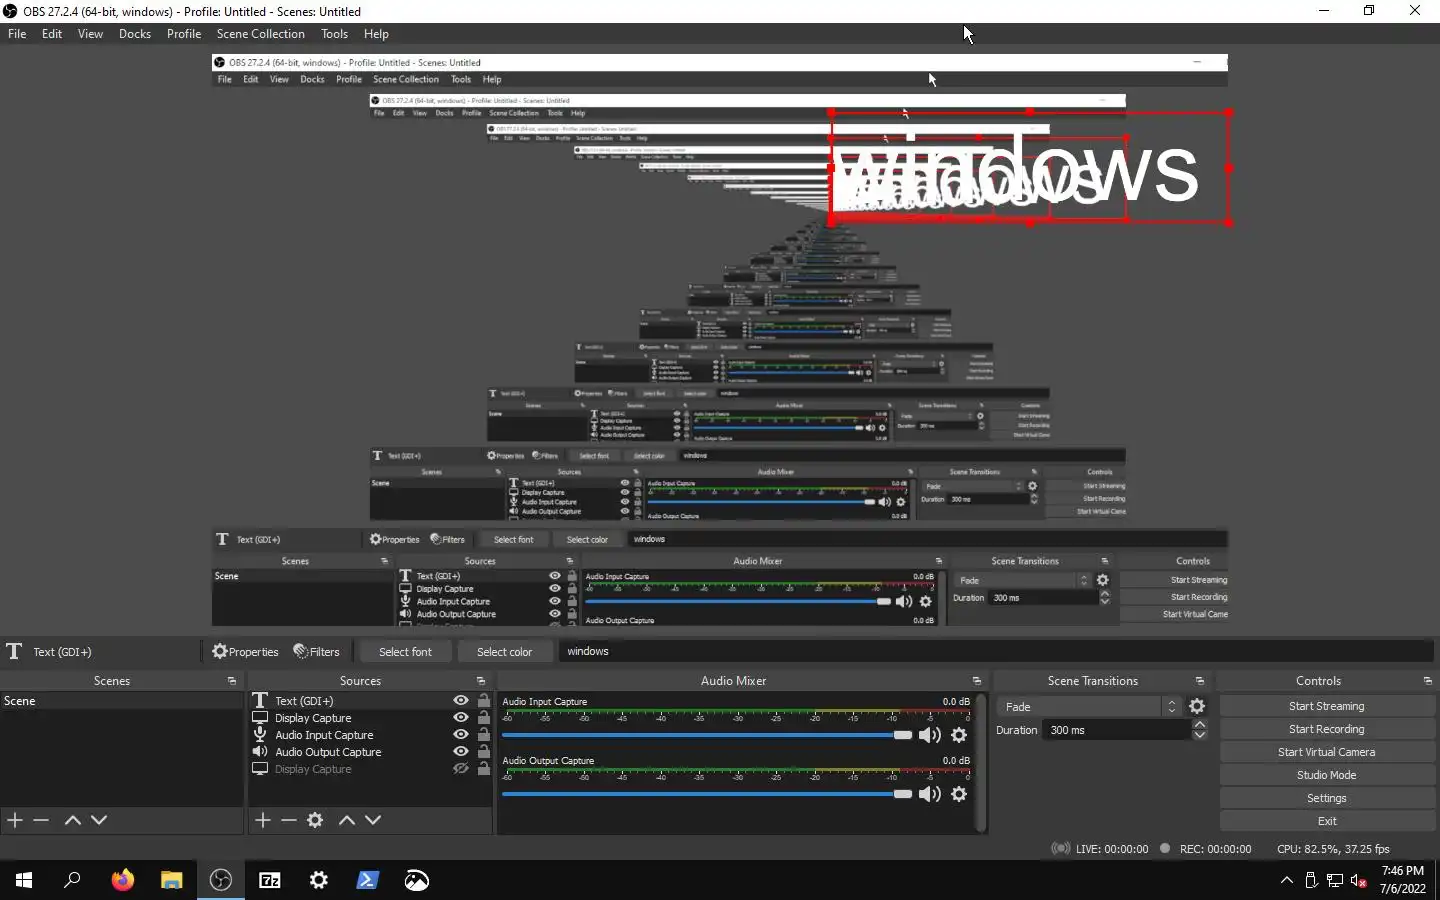Viewport: 1440px width, 900px height.
Task: Click Start Virtual Camera button
Action: coord(1326,752)
